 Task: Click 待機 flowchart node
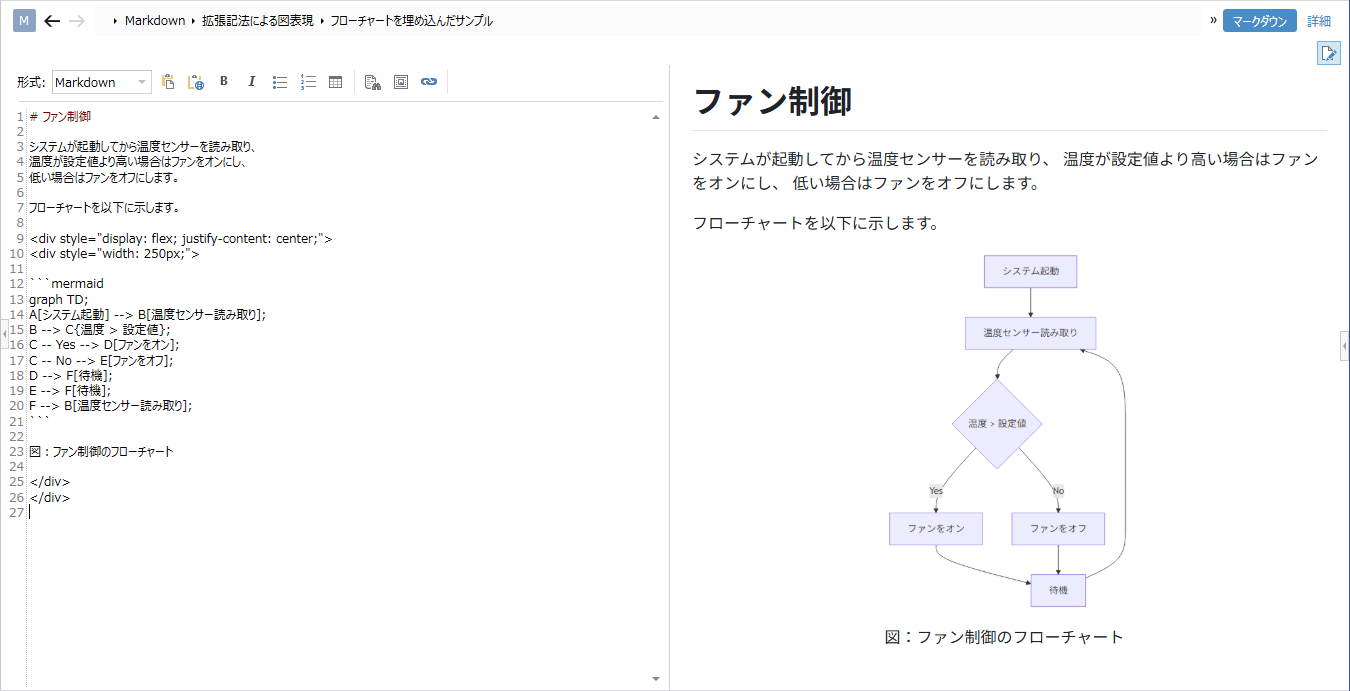(x=1058, y=590)
